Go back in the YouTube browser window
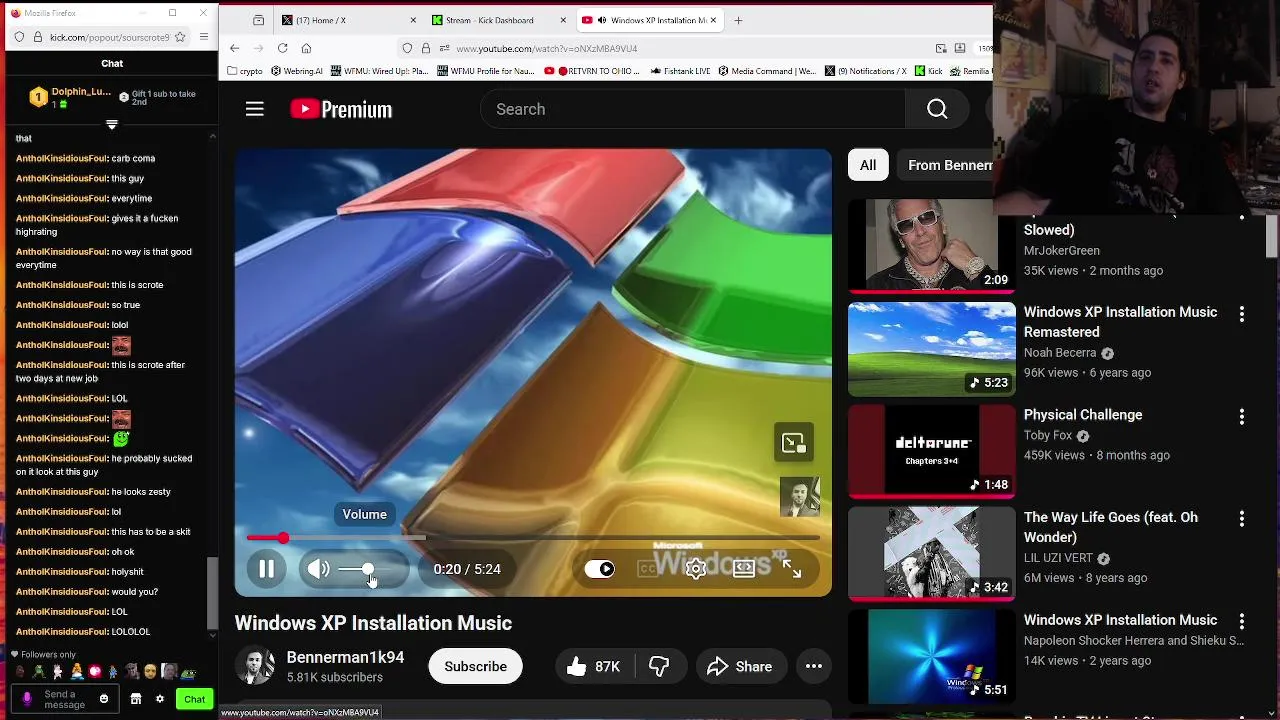Screen dimensions: 1280x720 pos(234,48)
